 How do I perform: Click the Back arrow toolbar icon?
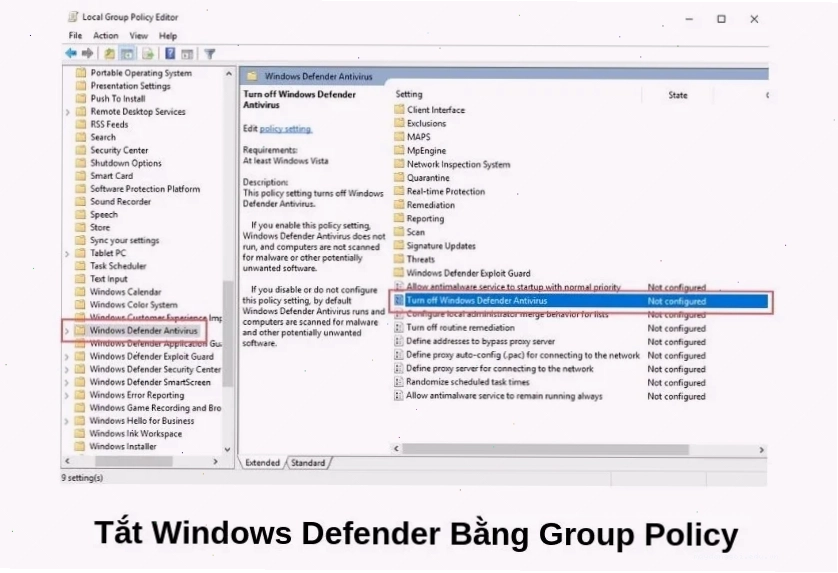click(71, 53)
